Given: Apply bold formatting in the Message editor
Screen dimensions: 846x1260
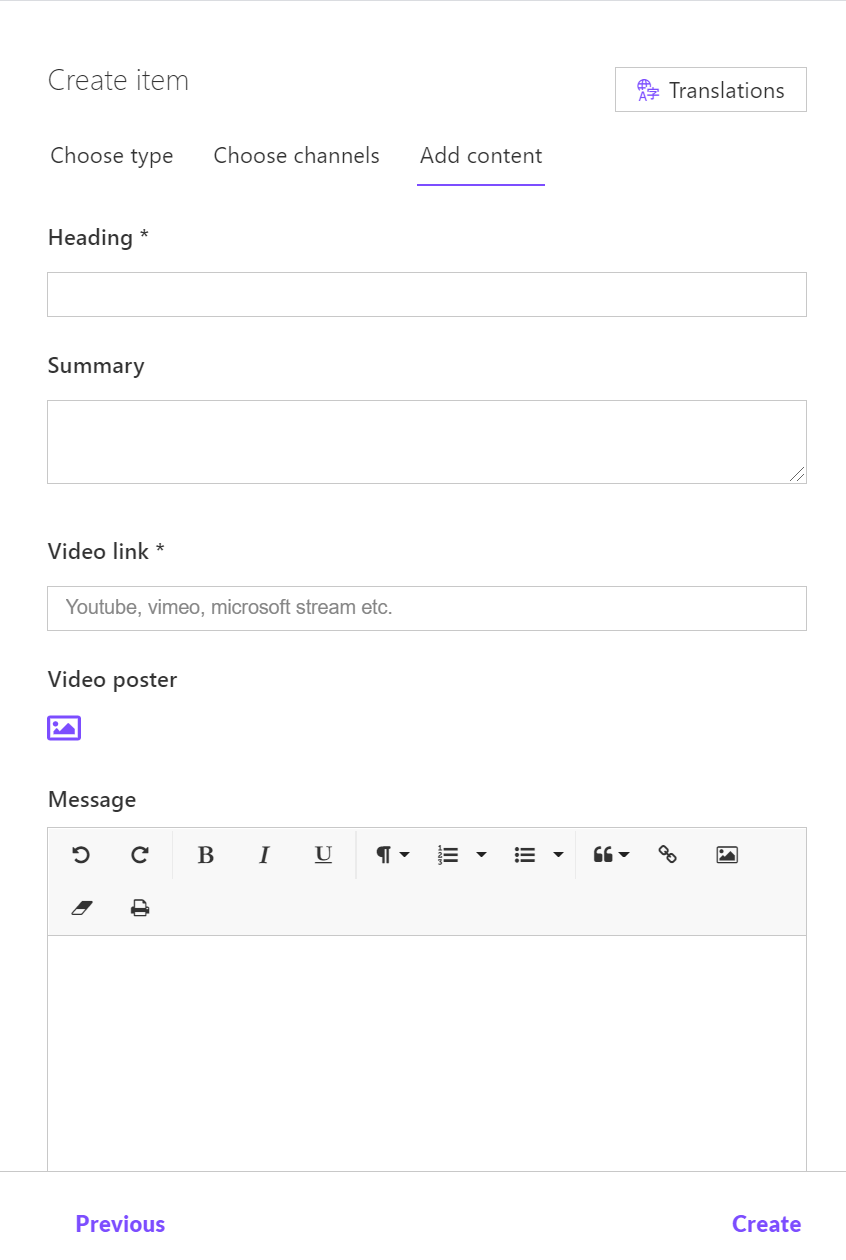Looking at the screenshot, I should pyautogui.click(x=205, y=855).
